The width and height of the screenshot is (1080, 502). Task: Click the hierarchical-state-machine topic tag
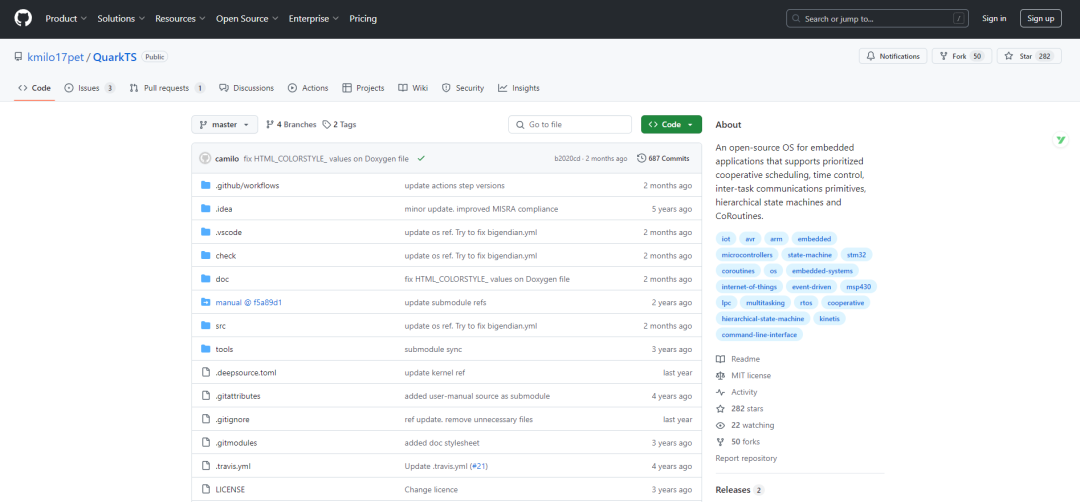762,319
